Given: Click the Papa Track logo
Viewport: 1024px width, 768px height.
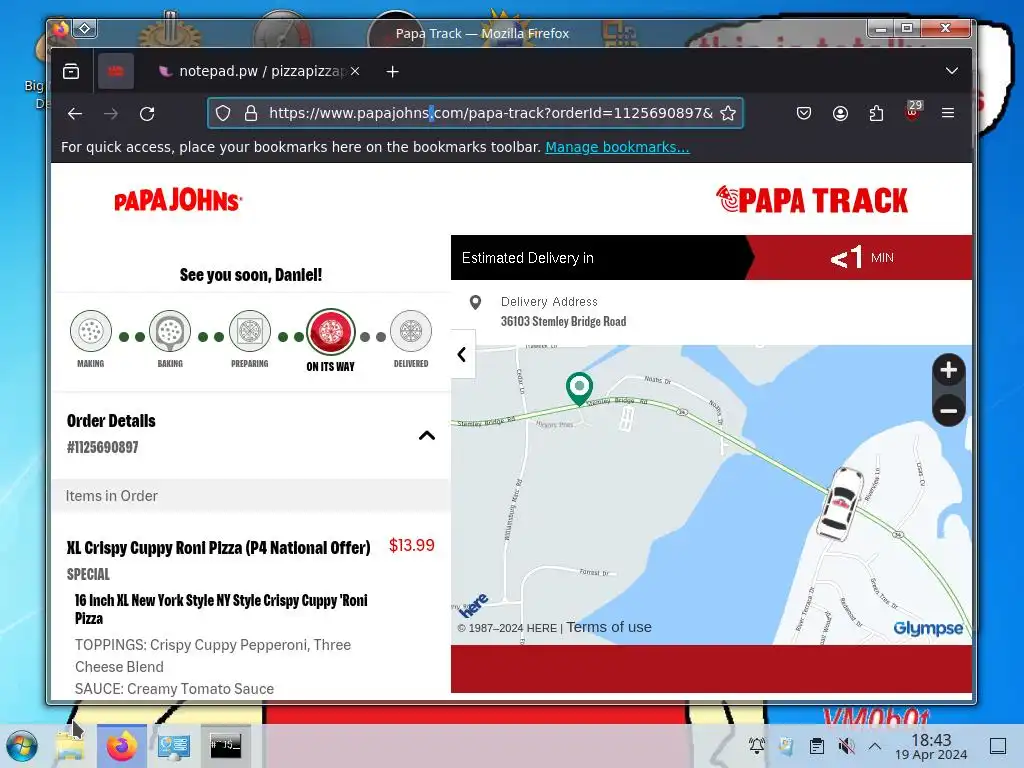Looking at the screenshot, I should (812, 200).
